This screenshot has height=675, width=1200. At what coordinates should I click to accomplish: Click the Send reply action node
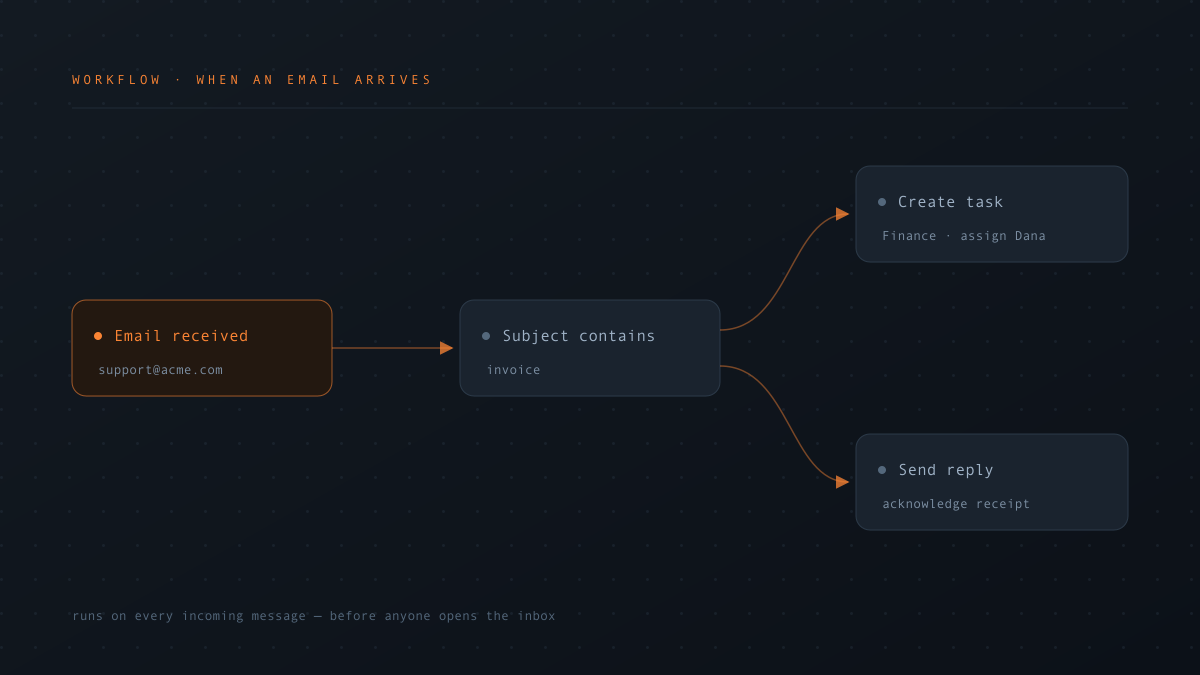pos(992,482)
